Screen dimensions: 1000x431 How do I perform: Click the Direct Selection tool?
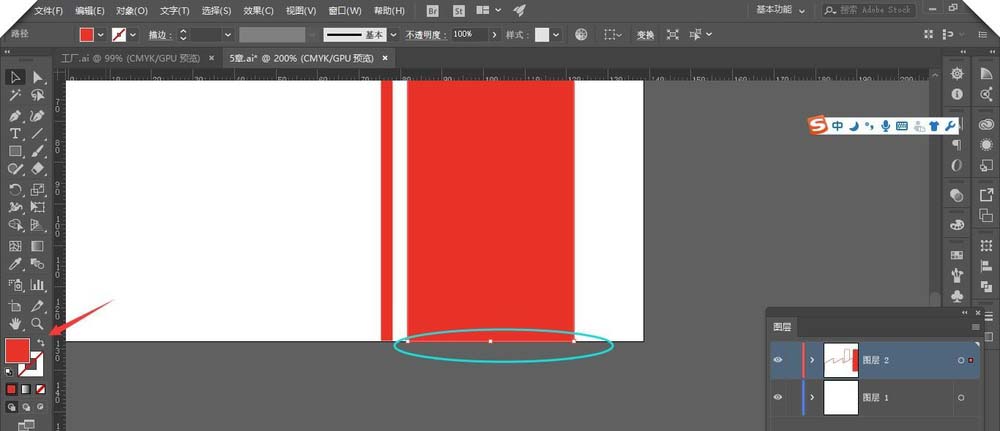[x=37, y=77]
